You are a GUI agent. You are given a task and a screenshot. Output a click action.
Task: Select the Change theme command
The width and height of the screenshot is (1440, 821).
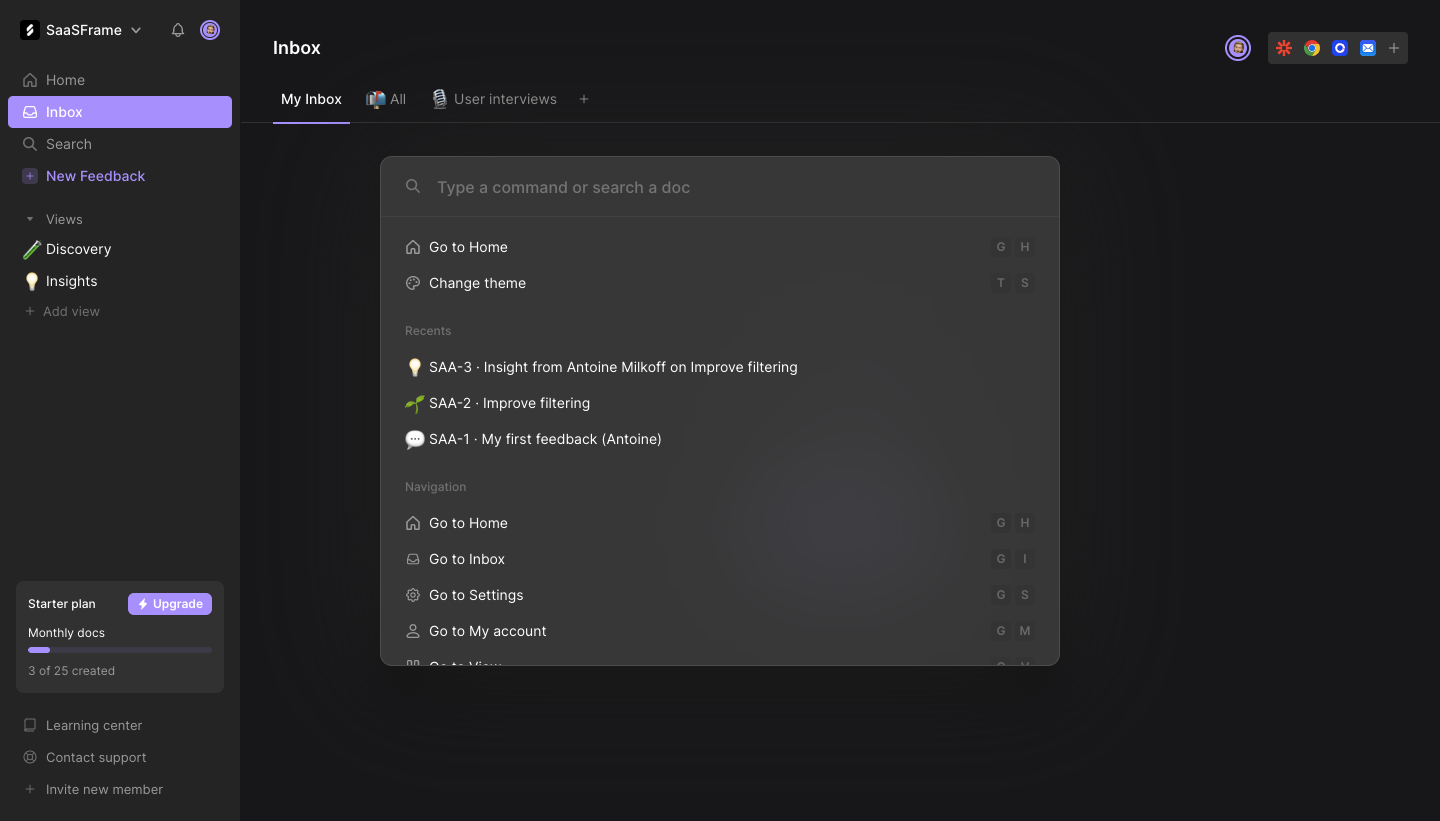tap(720, 283)
